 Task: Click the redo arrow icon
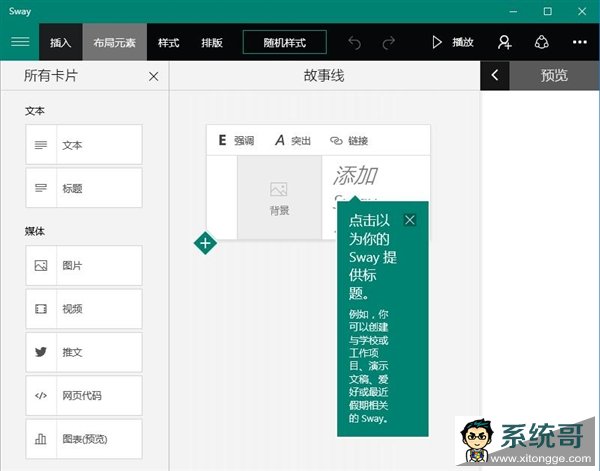pos(388,42)
